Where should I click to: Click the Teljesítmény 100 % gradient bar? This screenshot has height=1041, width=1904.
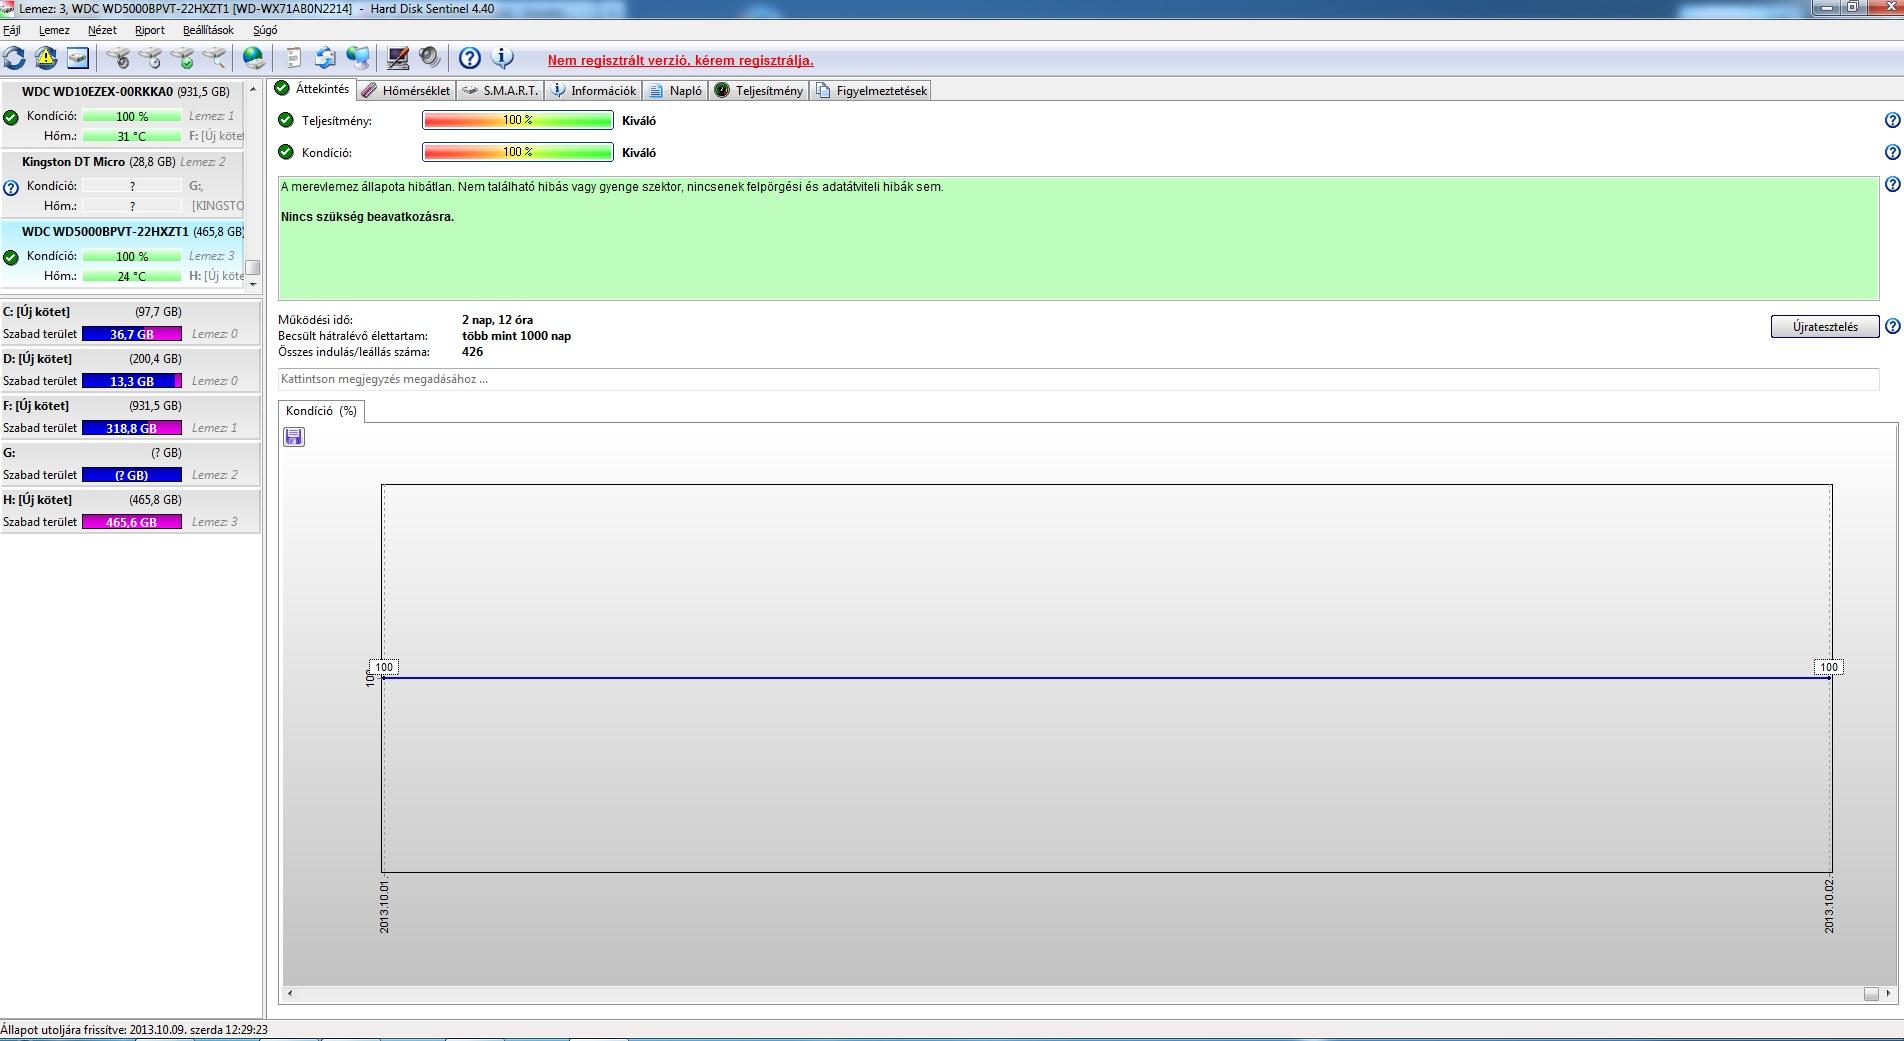518,120
